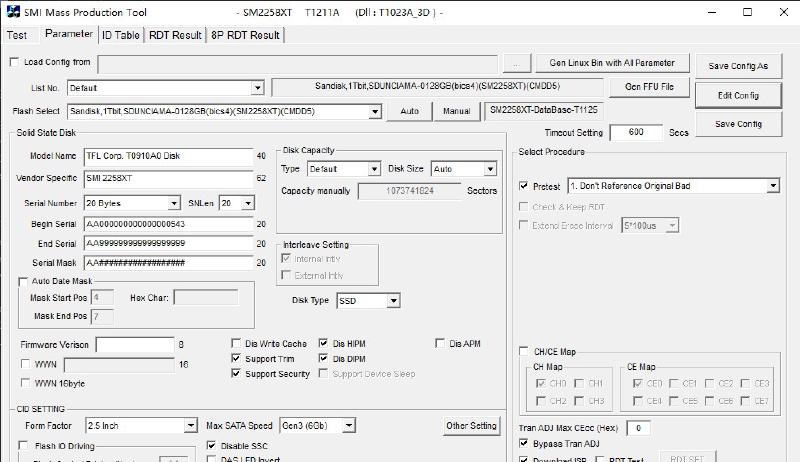Click the Model Name input field
800x462 pixels.
pos(168,156)
